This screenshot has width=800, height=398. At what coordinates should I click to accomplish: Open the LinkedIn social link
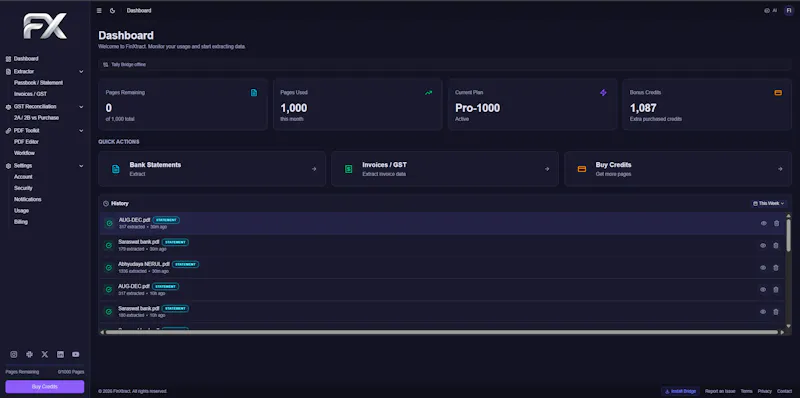(x=60, y=354)
